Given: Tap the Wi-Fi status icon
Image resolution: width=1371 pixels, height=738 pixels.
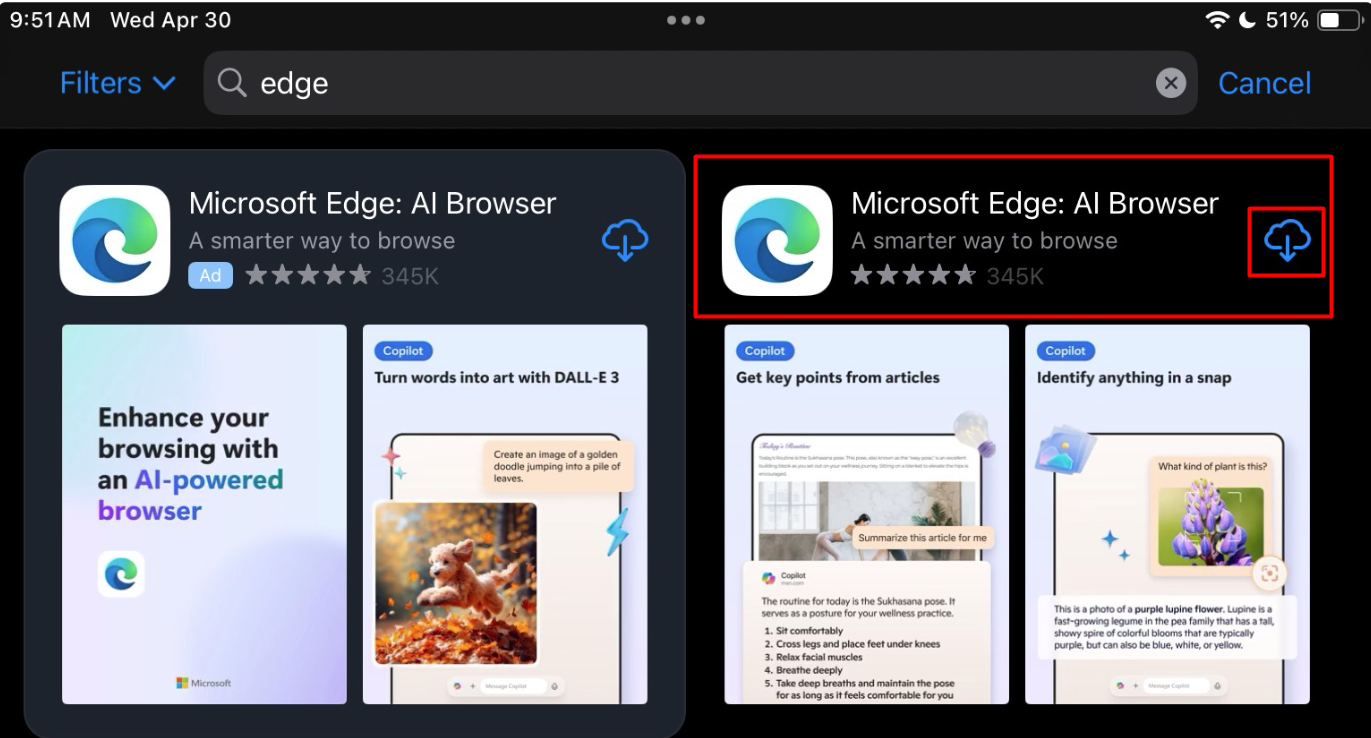Looking at the screenshot, I should [1218, 20].
